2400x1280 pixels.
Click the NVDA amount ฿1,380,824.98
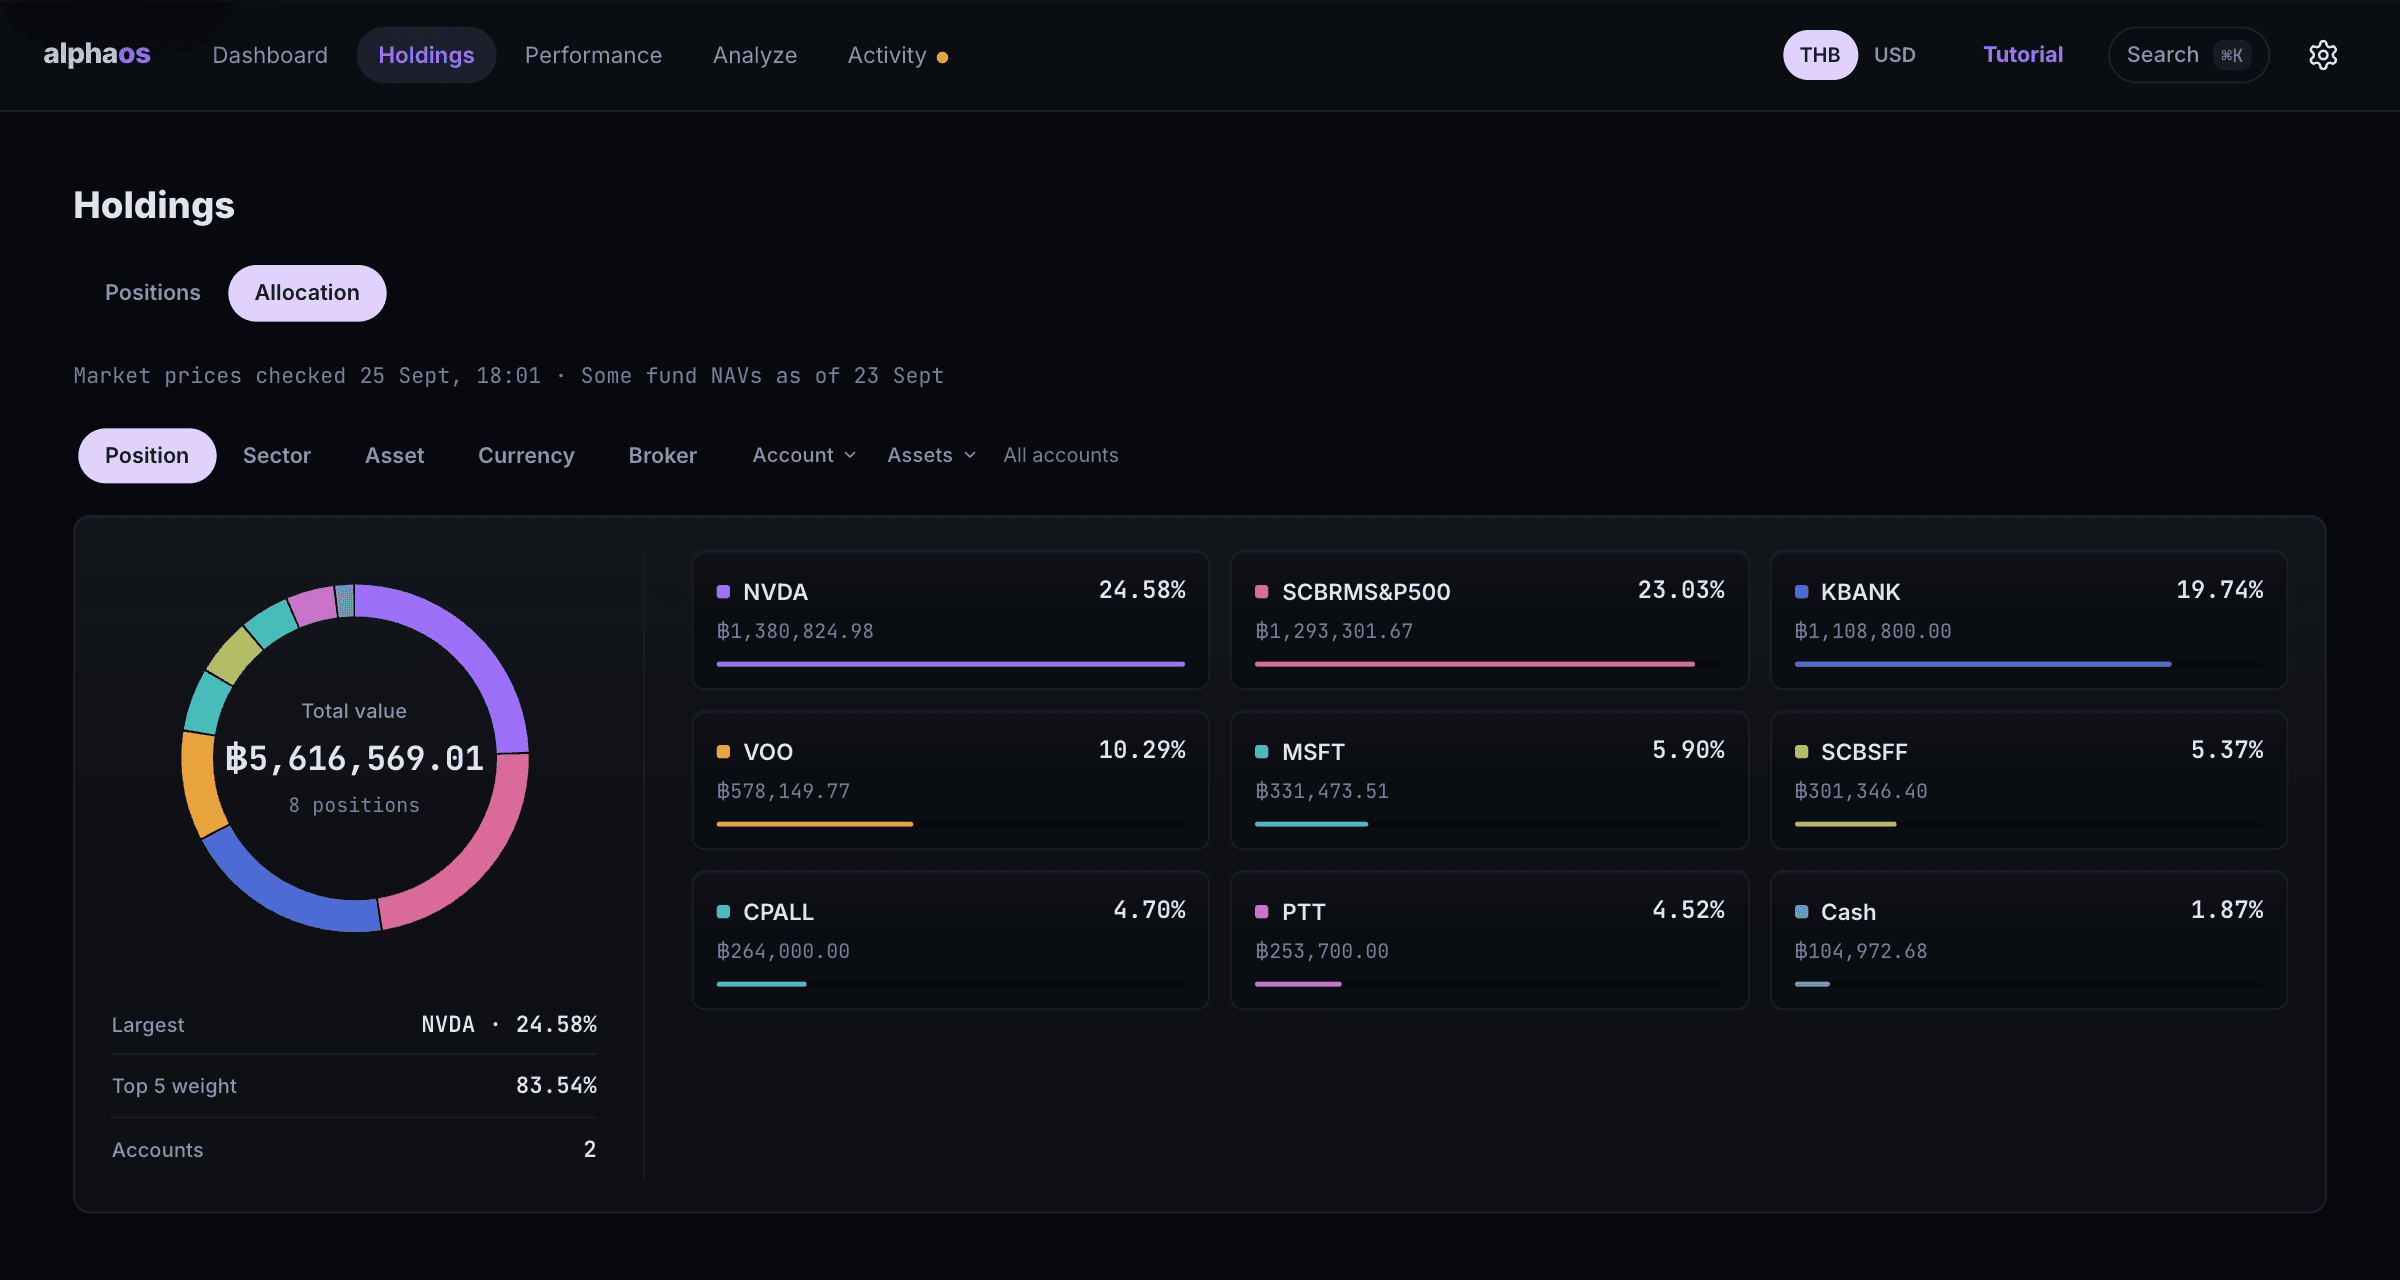795,631
